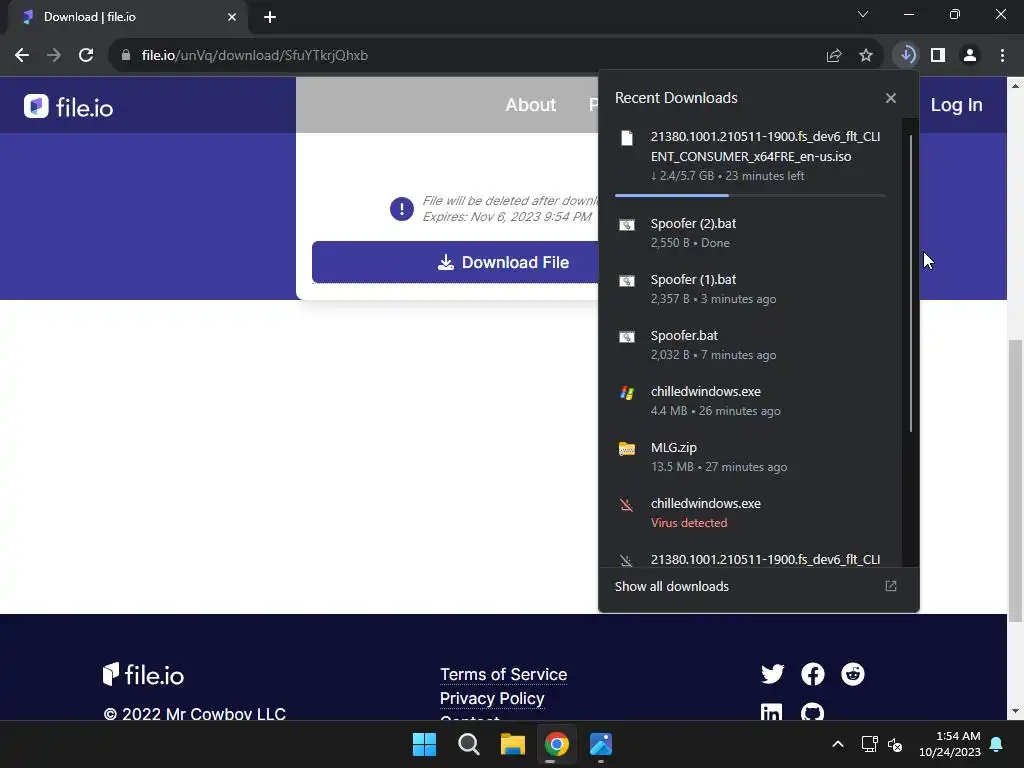Show hidden system tray icons
This screenshot has height=768, width=1024.
click(838, 744)
